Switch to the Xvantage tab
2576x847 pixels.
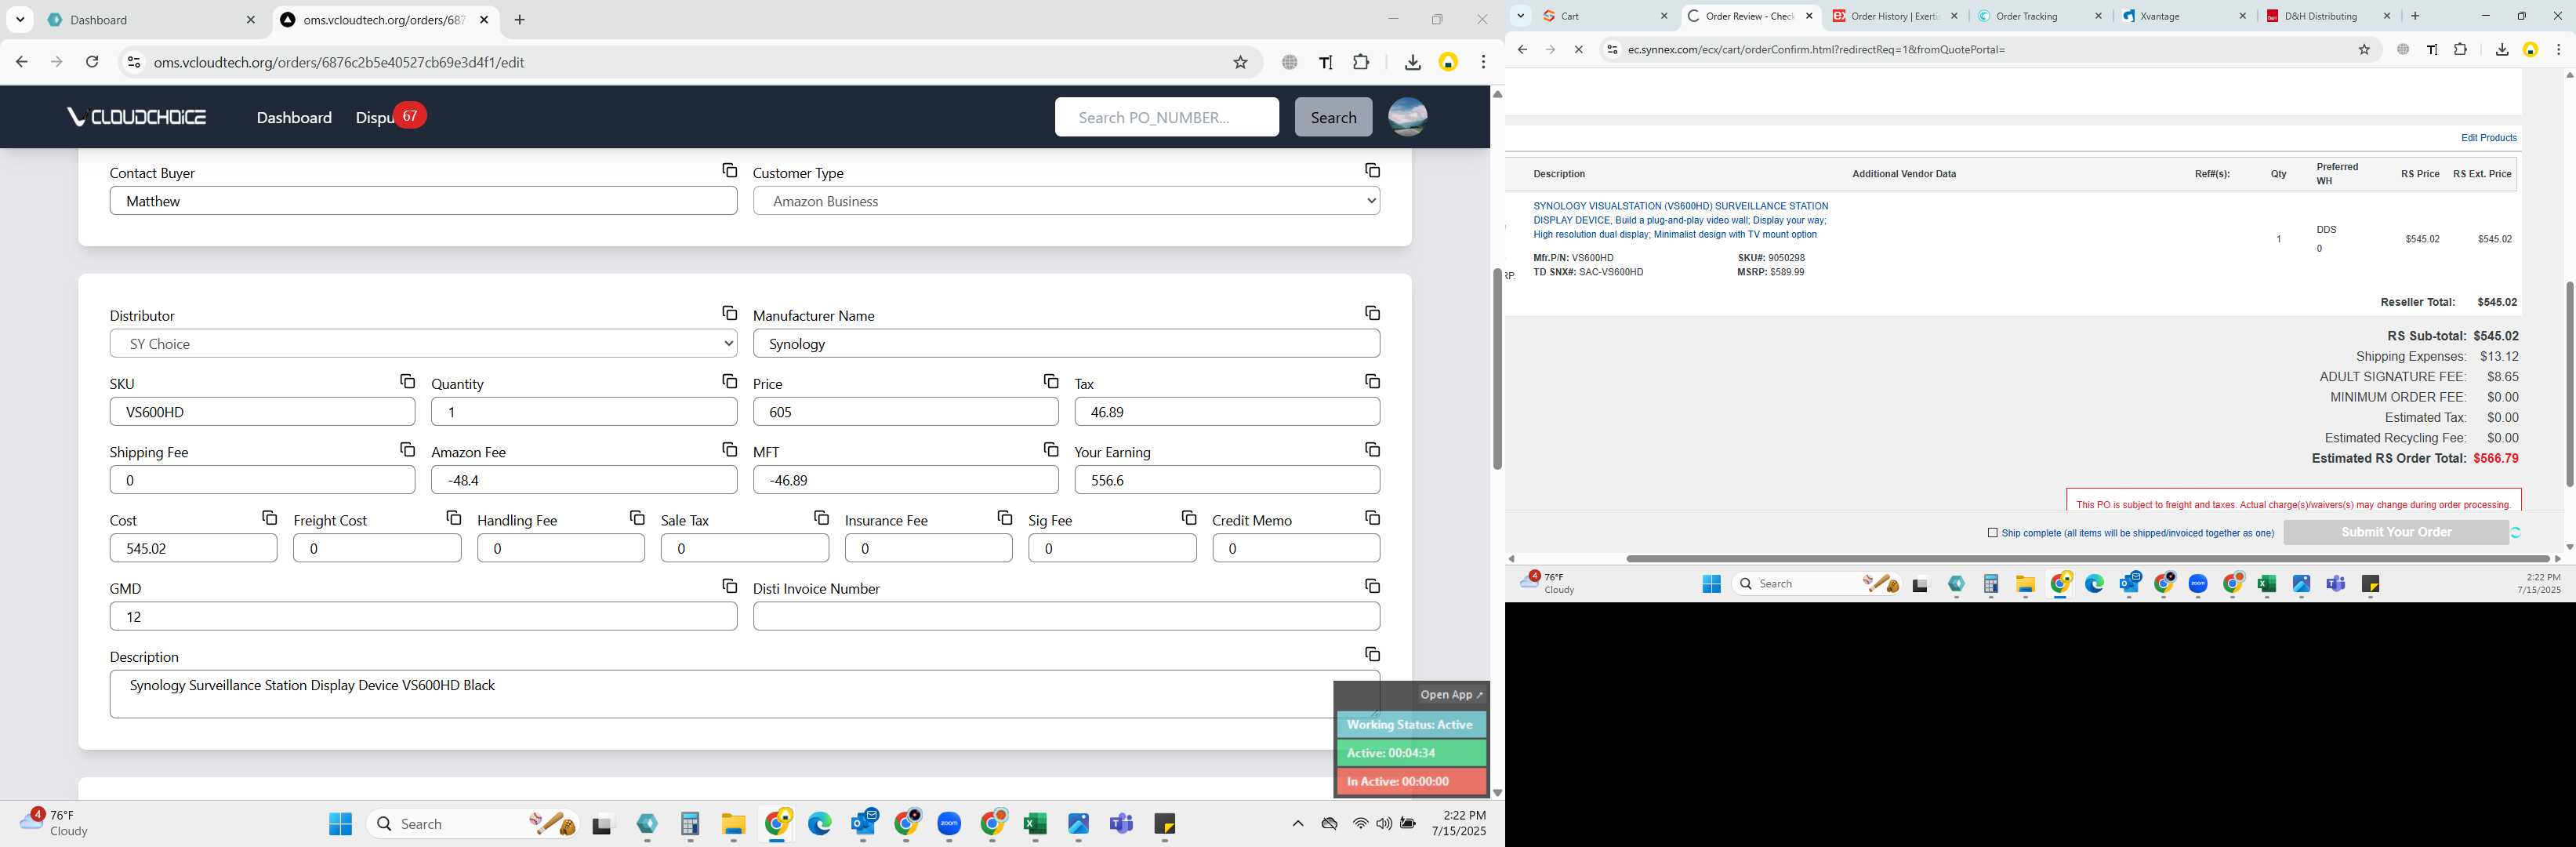pyautogui.click(x=2183, y=16)
